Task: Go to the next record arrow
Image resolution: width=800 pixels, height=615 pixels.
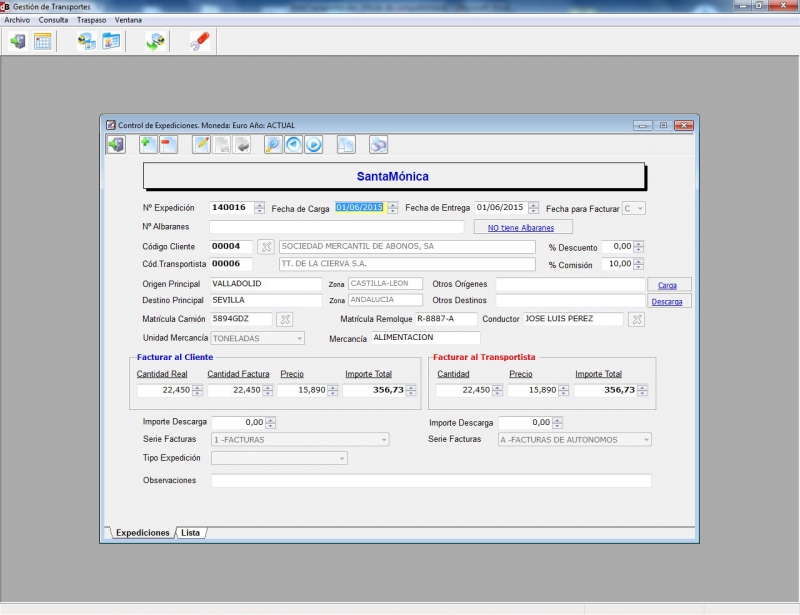Action: point(313,145)
